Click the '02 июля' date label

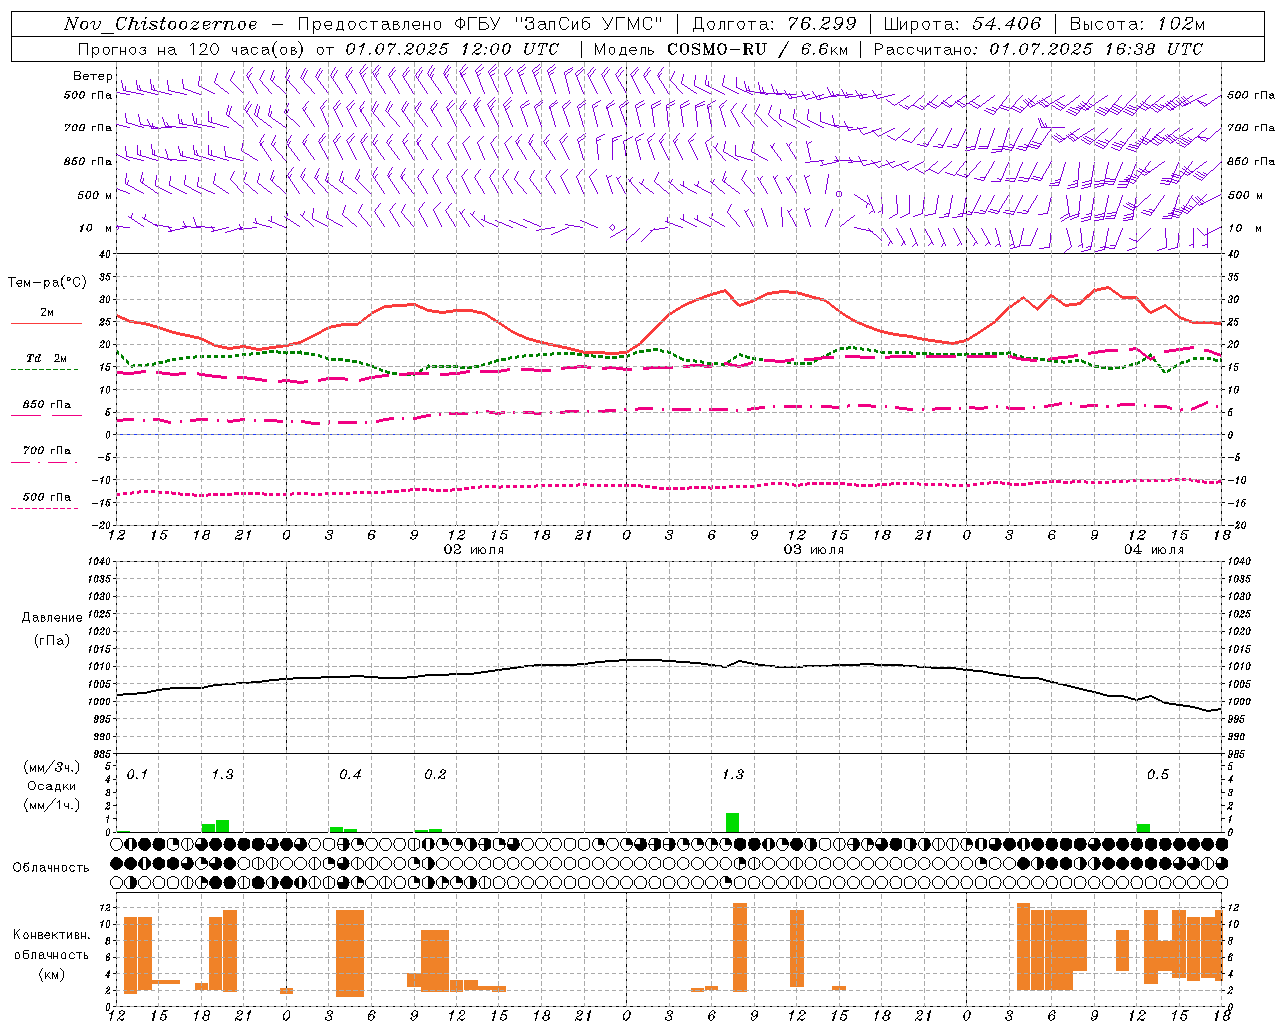click(x=473, y=550)
